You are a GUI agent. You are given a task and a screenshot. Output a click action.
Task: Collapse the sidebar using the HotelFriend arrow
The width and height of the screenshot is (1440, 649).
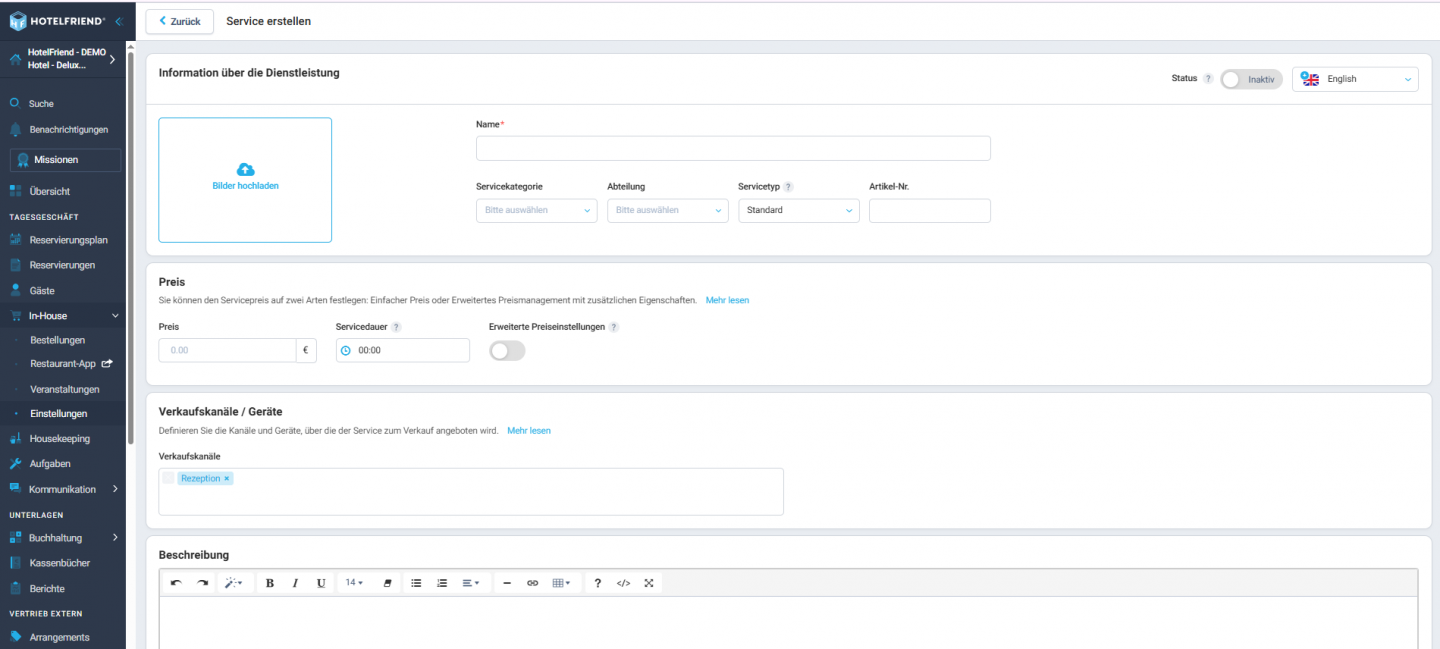pyautogui.click(x=119, y=21)
